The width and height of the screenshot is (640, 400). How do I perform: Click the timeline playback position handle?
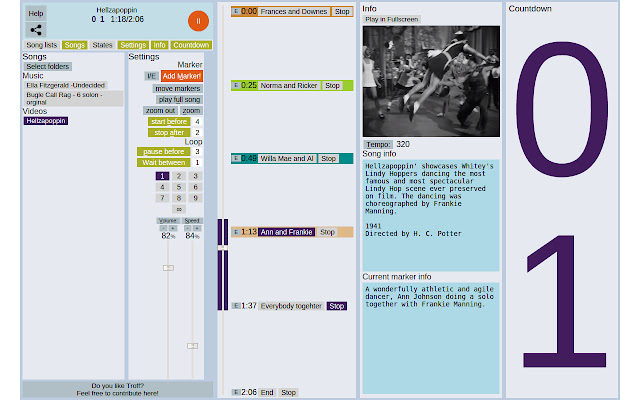click(x=223, y=247)
